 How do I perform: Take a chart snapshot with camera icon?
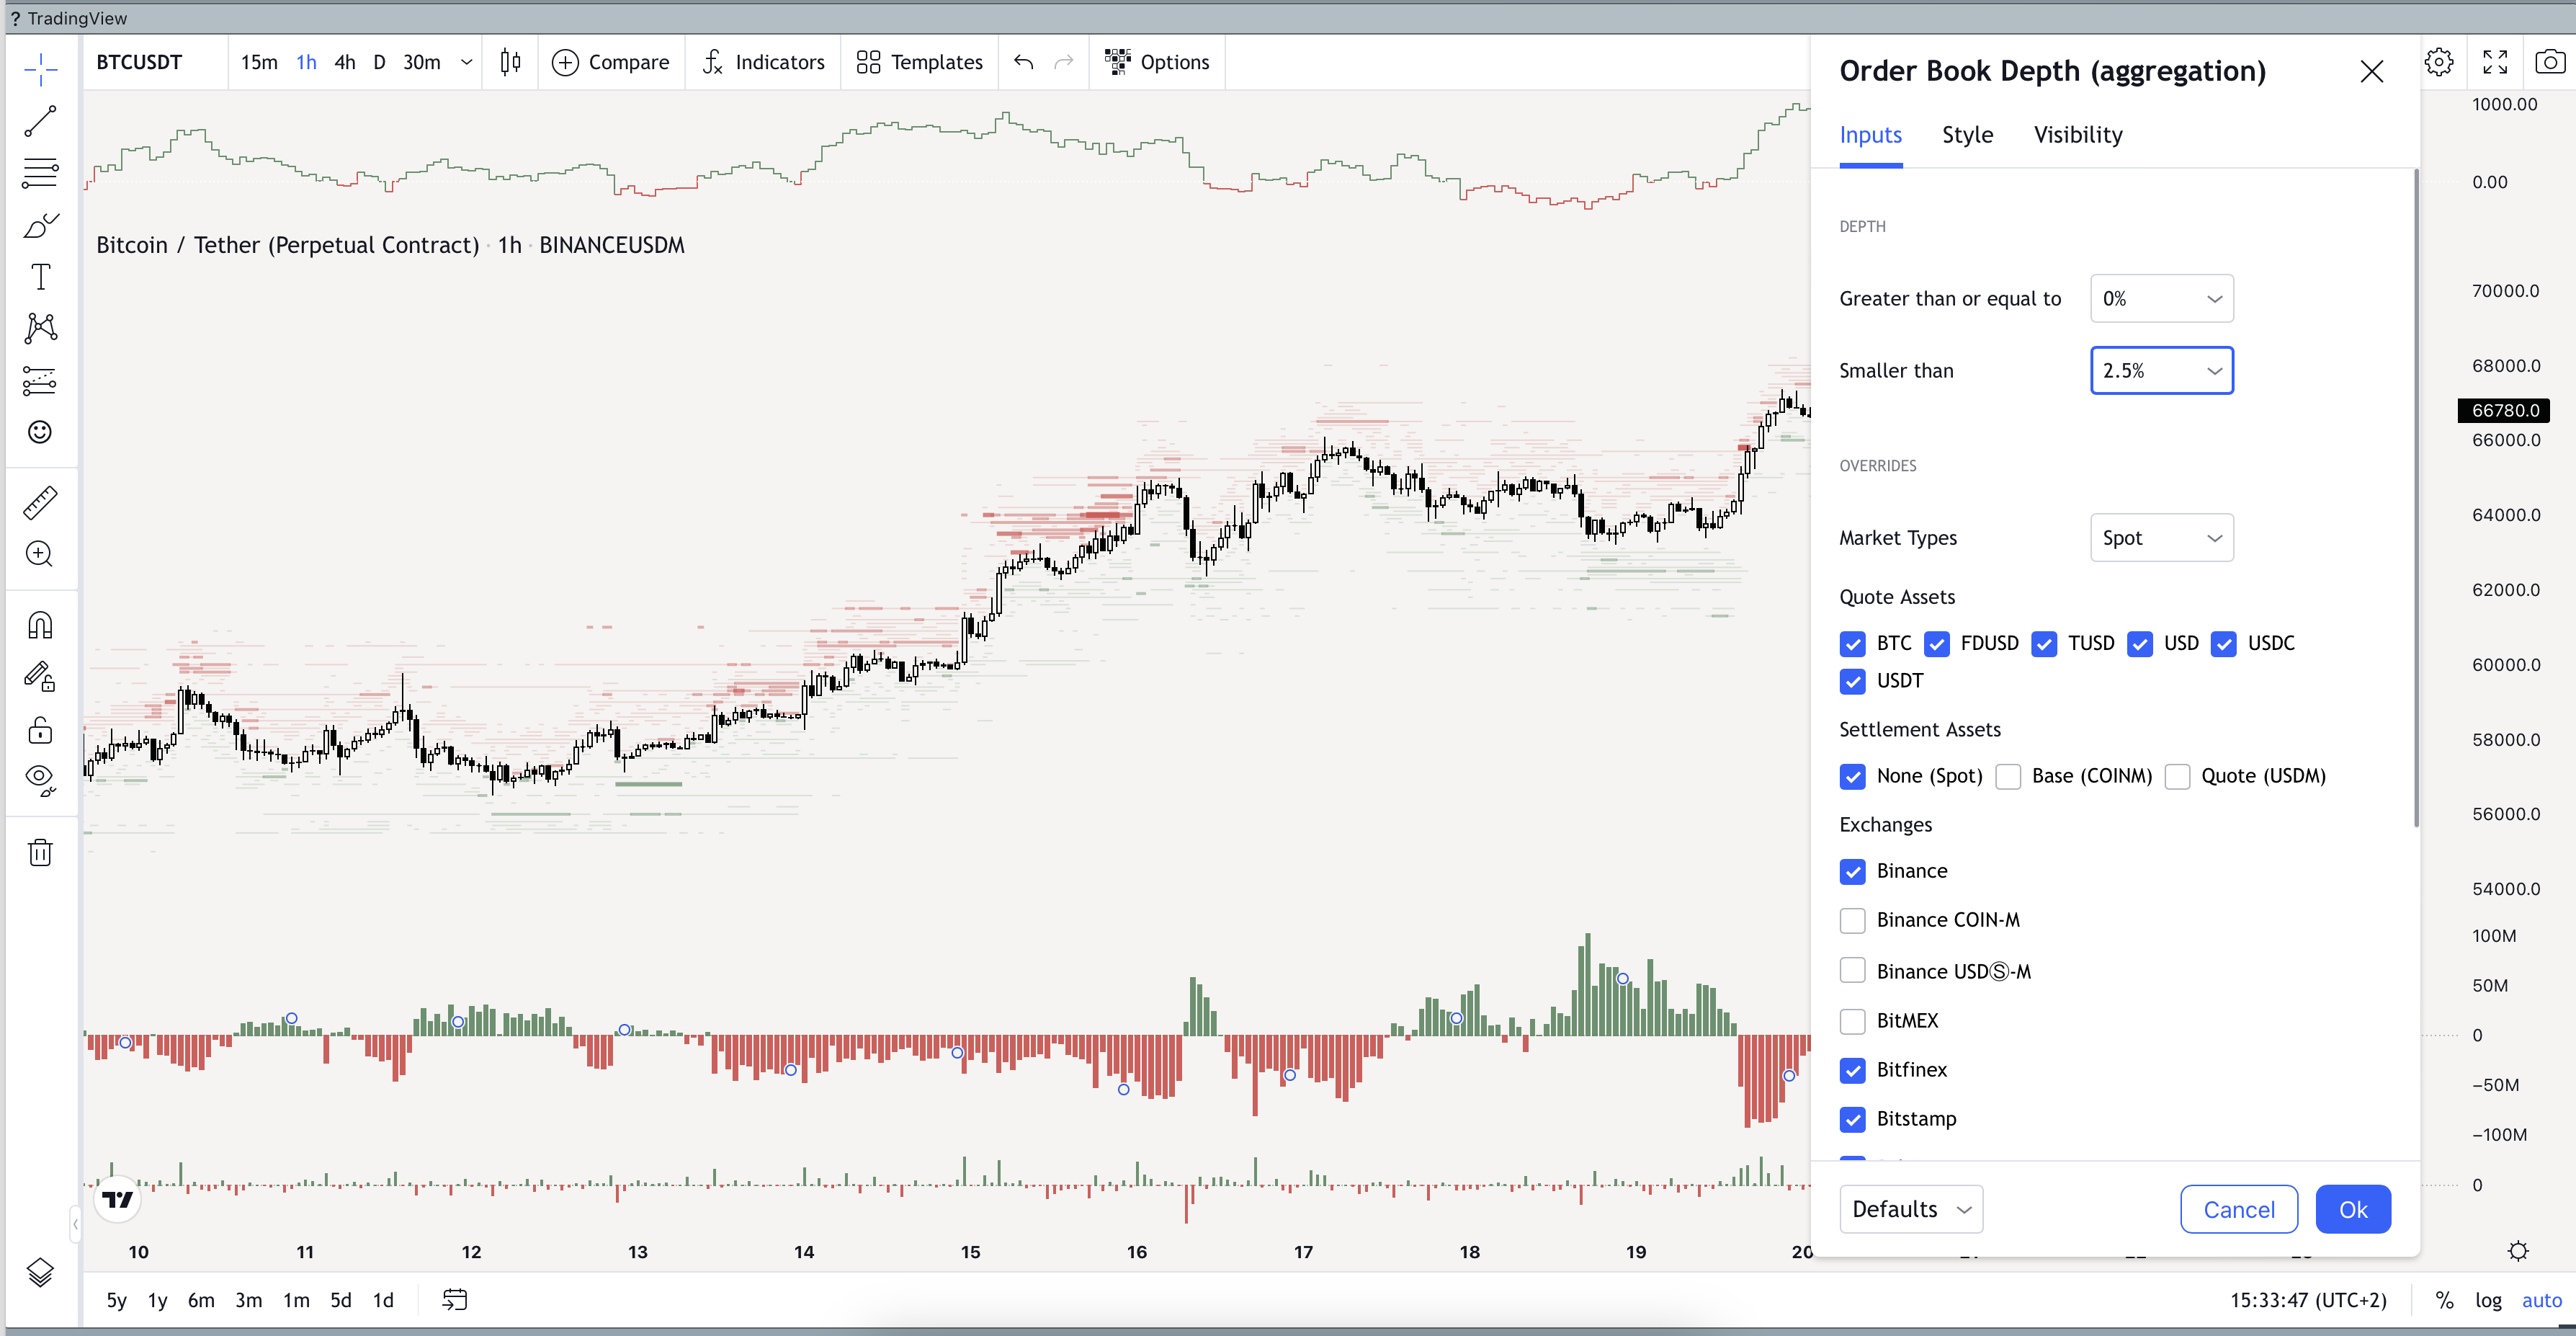(2549, 62)
